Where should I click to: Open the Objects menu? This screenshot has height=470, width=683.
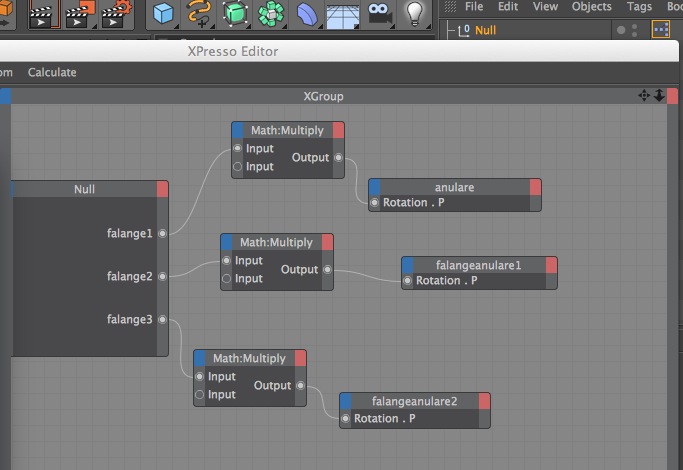coord(592,7)
